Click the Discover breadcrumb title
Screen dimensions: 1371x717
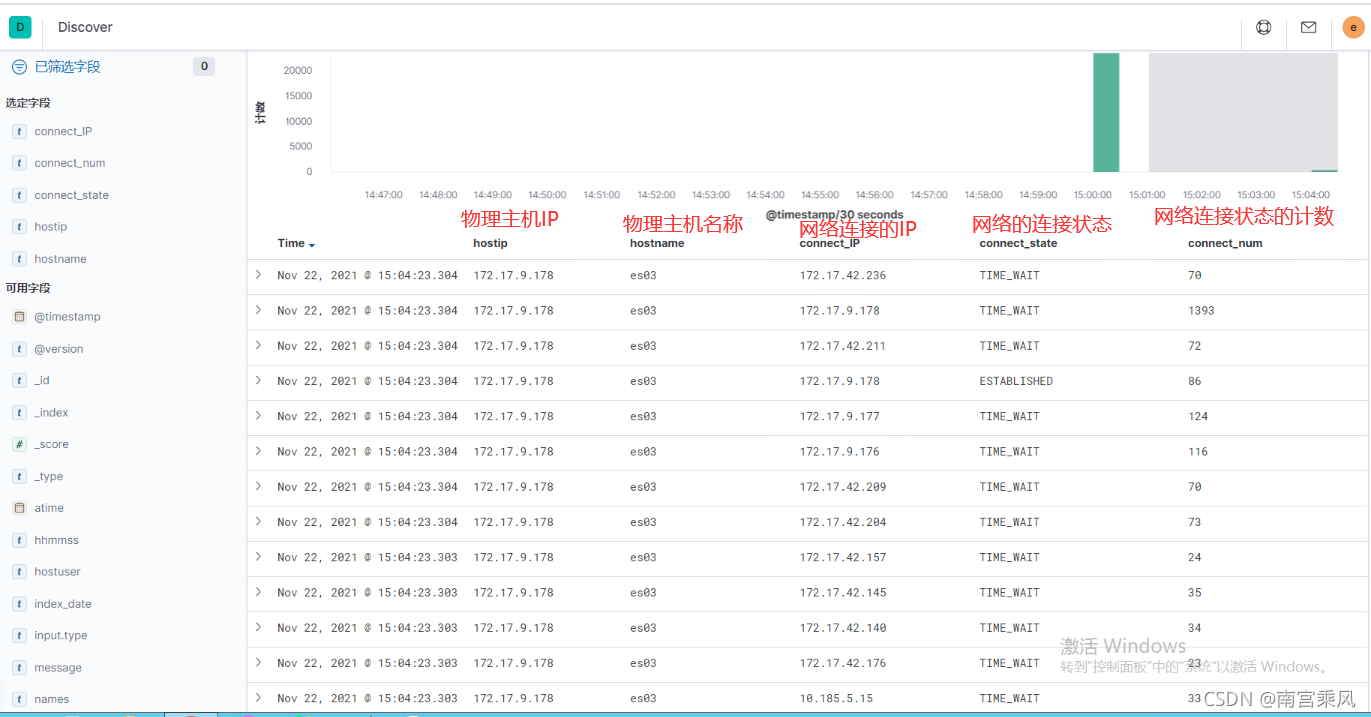(x=85, y=27)
